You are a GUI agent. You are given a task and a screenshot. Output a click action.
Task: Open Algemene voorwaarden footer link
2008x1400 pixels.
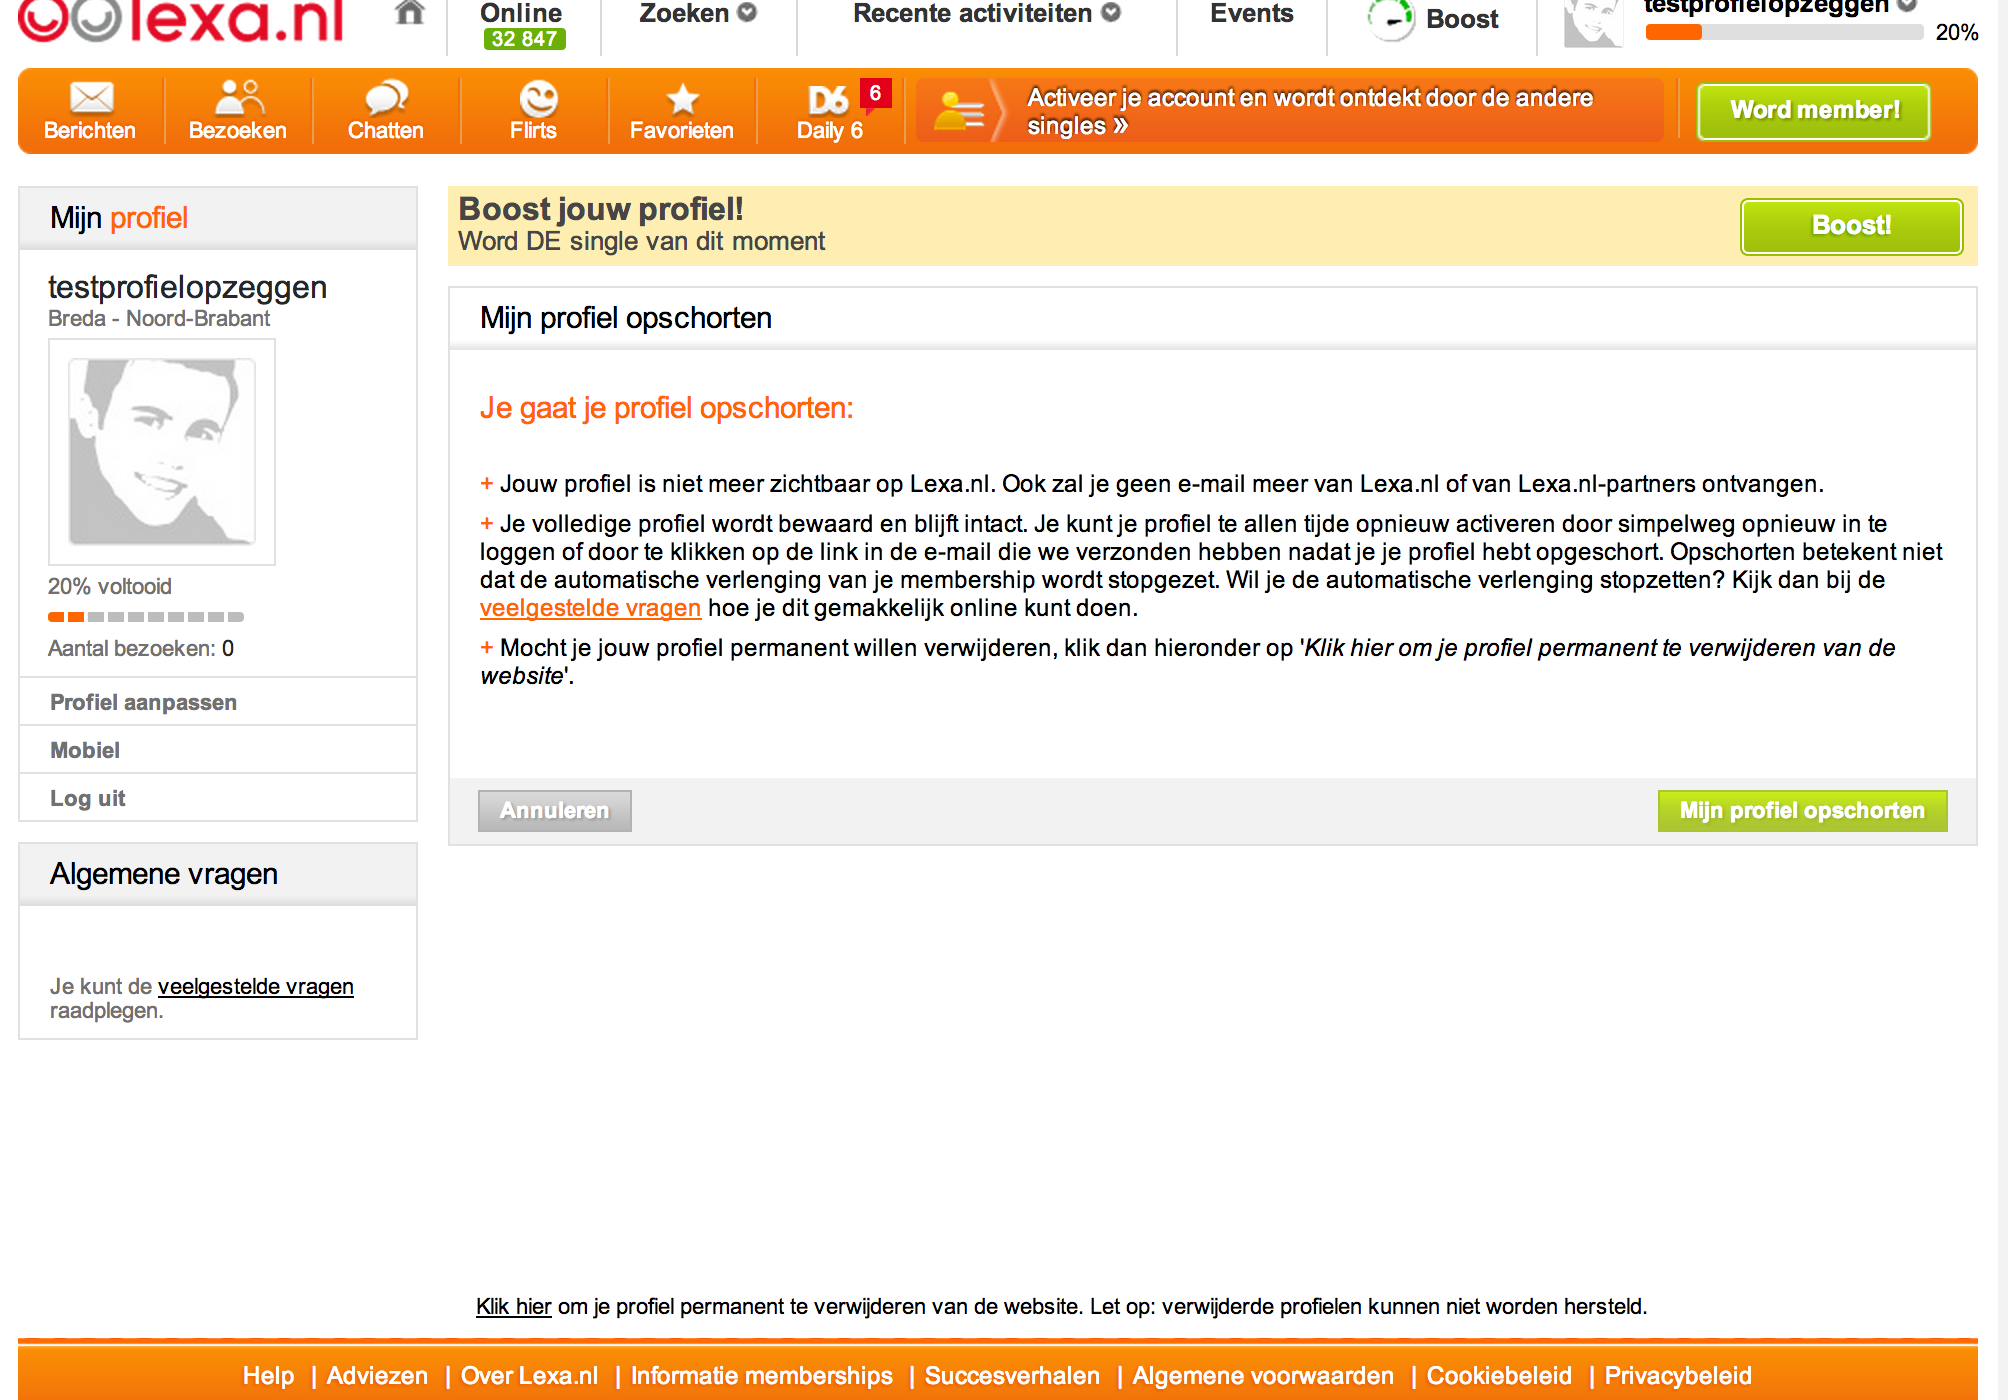pyautogui.click(x=1262, y=1376)
